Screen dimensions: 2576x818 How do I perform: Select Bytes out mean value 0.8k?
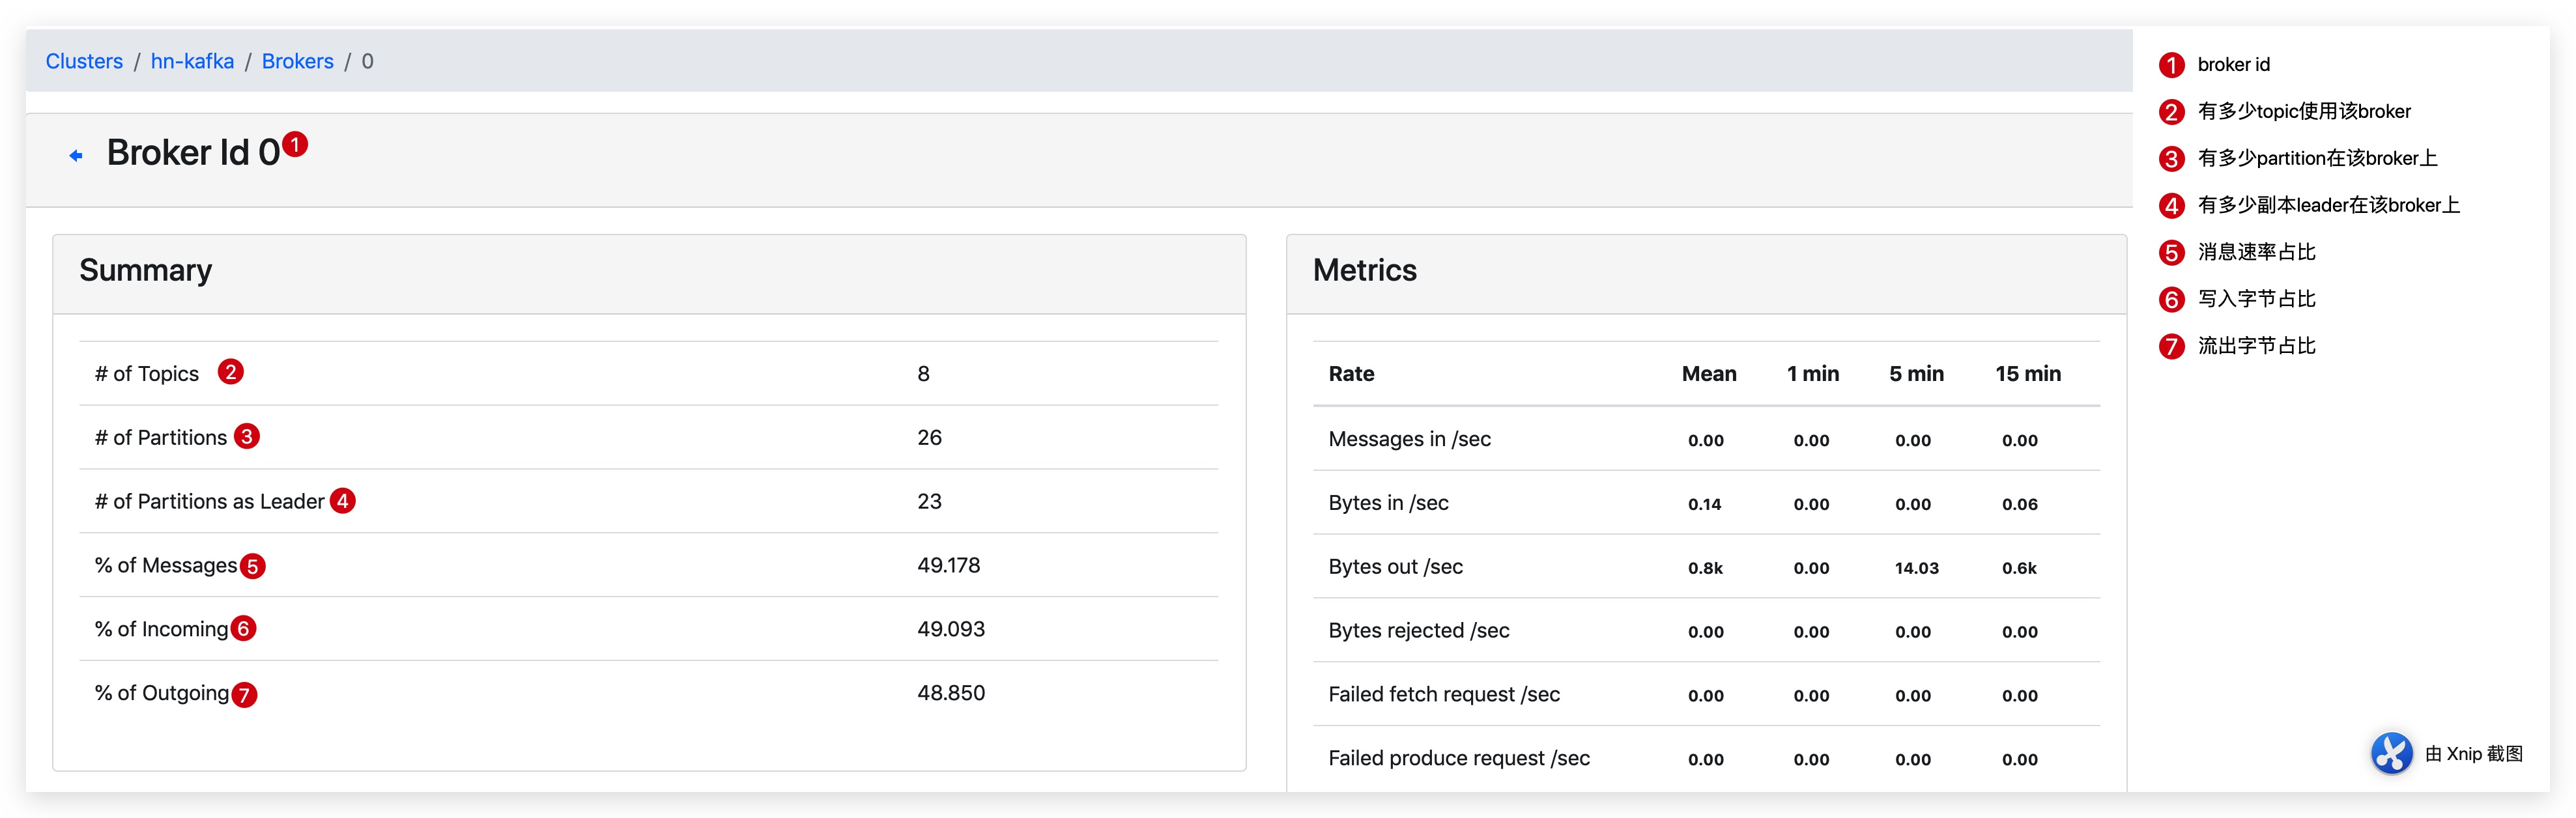[x=1705, y=568]
